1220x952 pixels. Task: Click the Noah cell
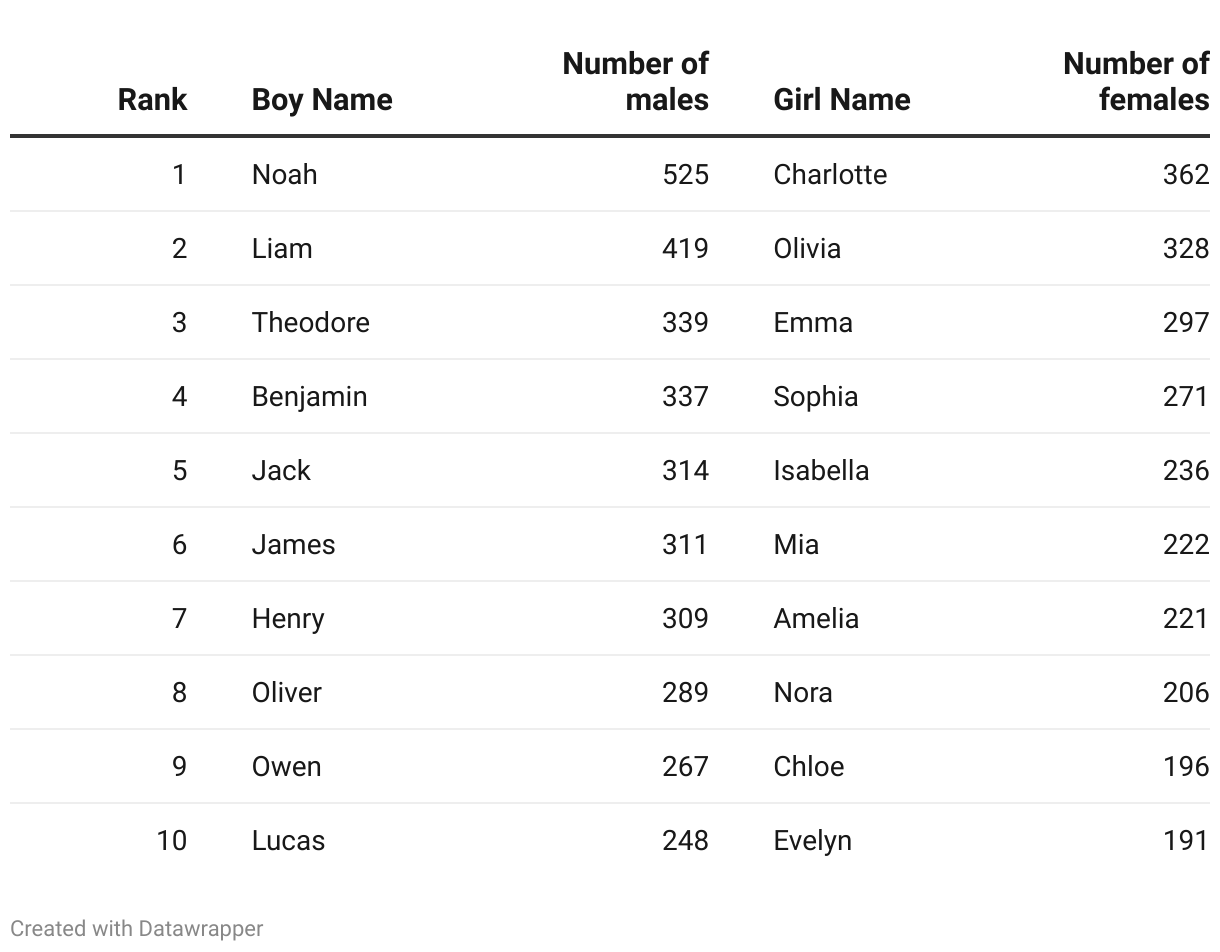tap(284, 174)
